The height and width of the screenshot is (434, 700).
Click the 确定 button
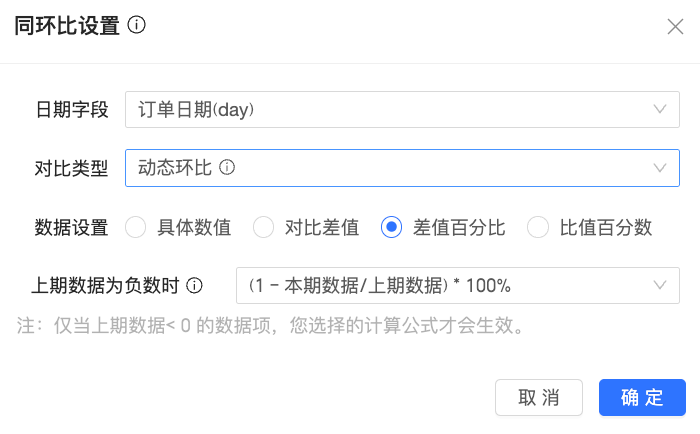click(x=642, y=397)
